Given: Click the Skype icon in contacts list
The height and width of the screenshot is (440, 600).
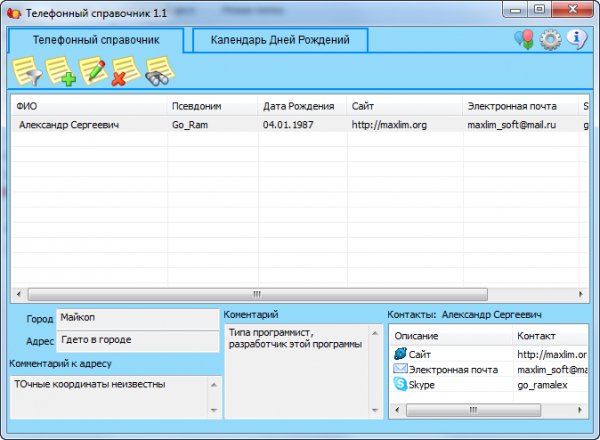Looking at the screenshot, I should [400, 384].
